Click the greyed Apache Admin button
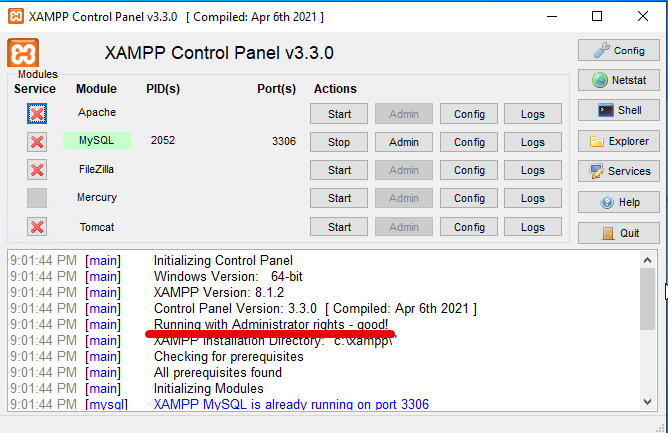Screen dimensions: 668x433 404,114
